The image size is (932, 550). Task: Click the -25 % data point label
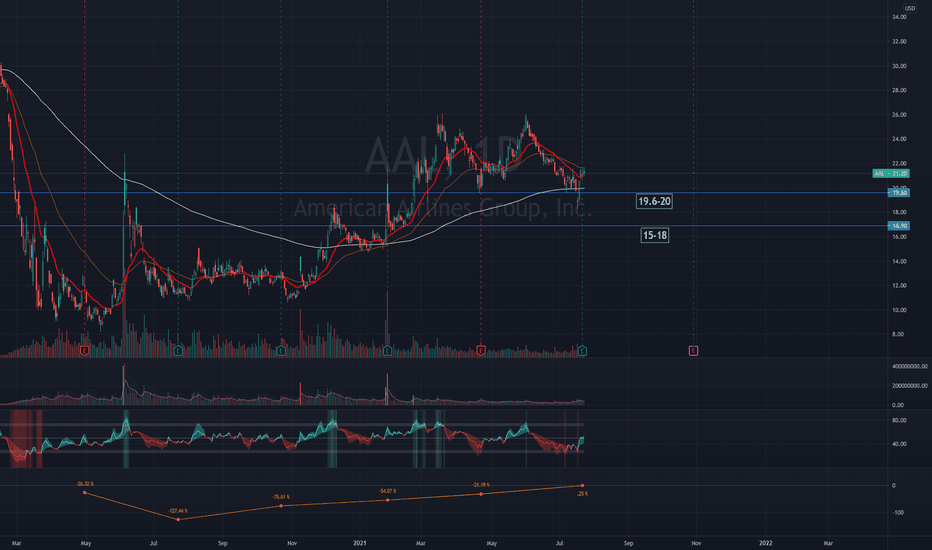582,494
